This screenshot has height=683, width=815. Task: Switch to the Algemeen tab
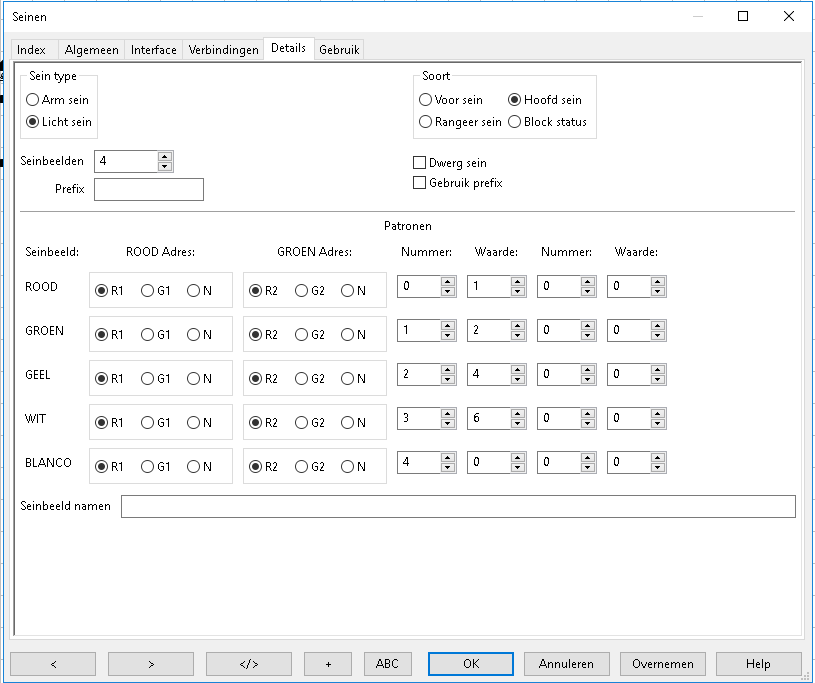[x=91, y=50]
